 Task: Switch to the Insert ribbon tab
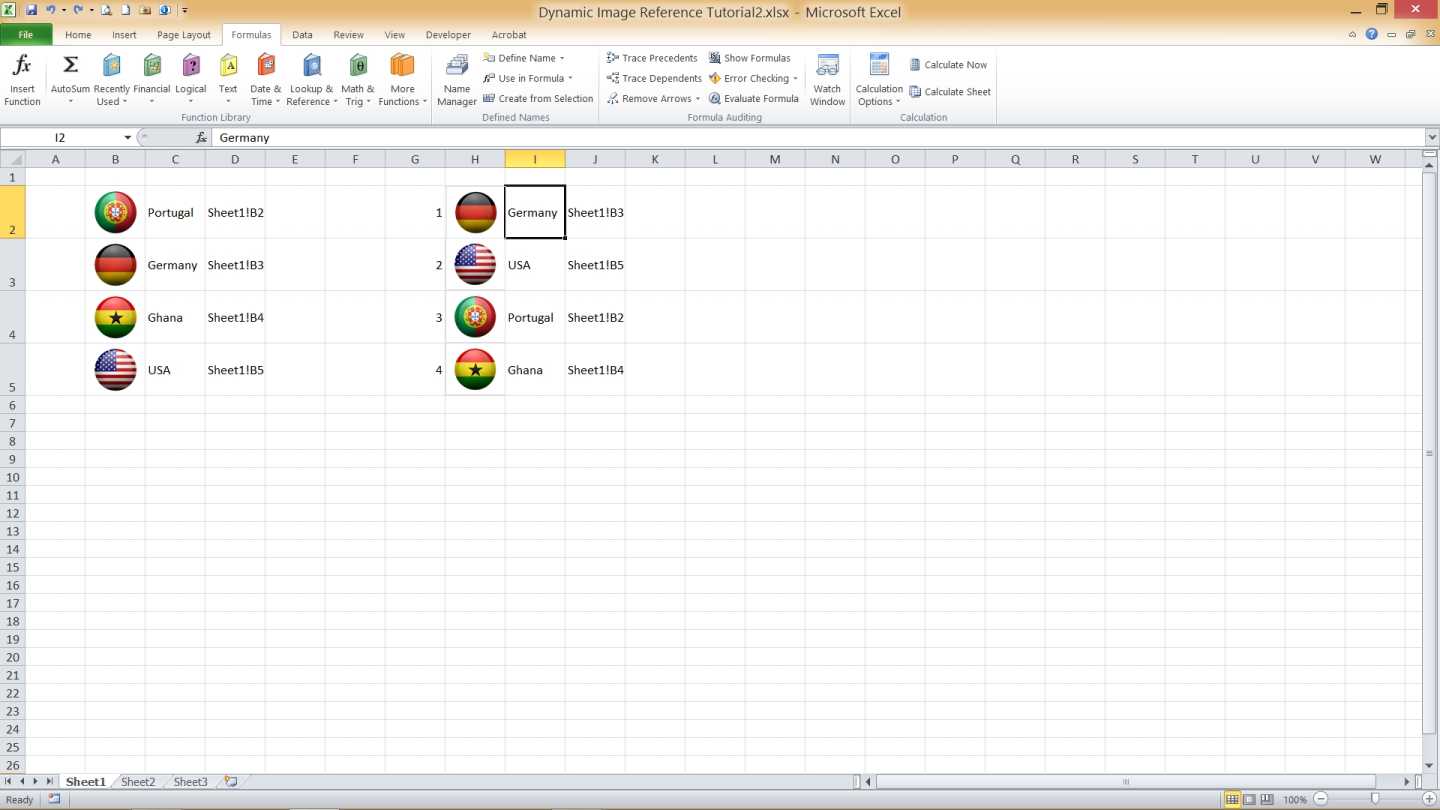[x=124, y=35]
